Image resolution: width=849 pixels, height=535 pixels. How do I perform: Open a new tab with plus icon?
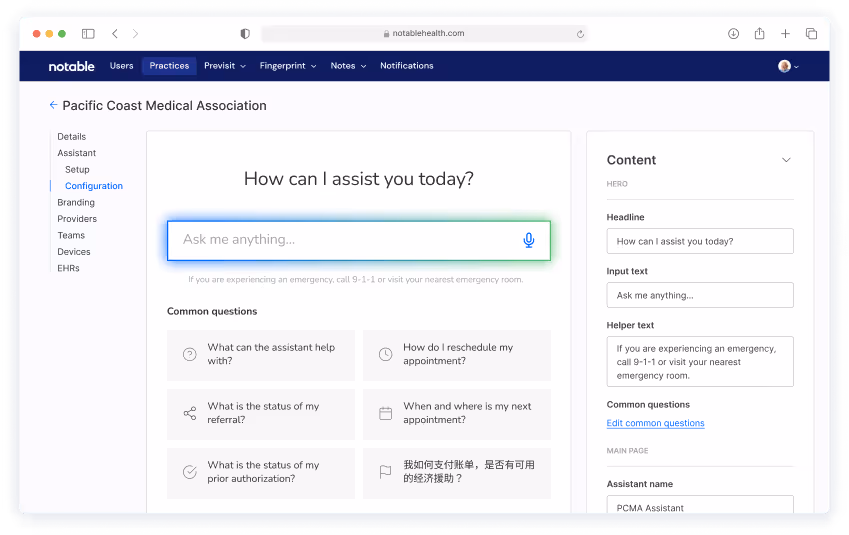coord(785,34)
